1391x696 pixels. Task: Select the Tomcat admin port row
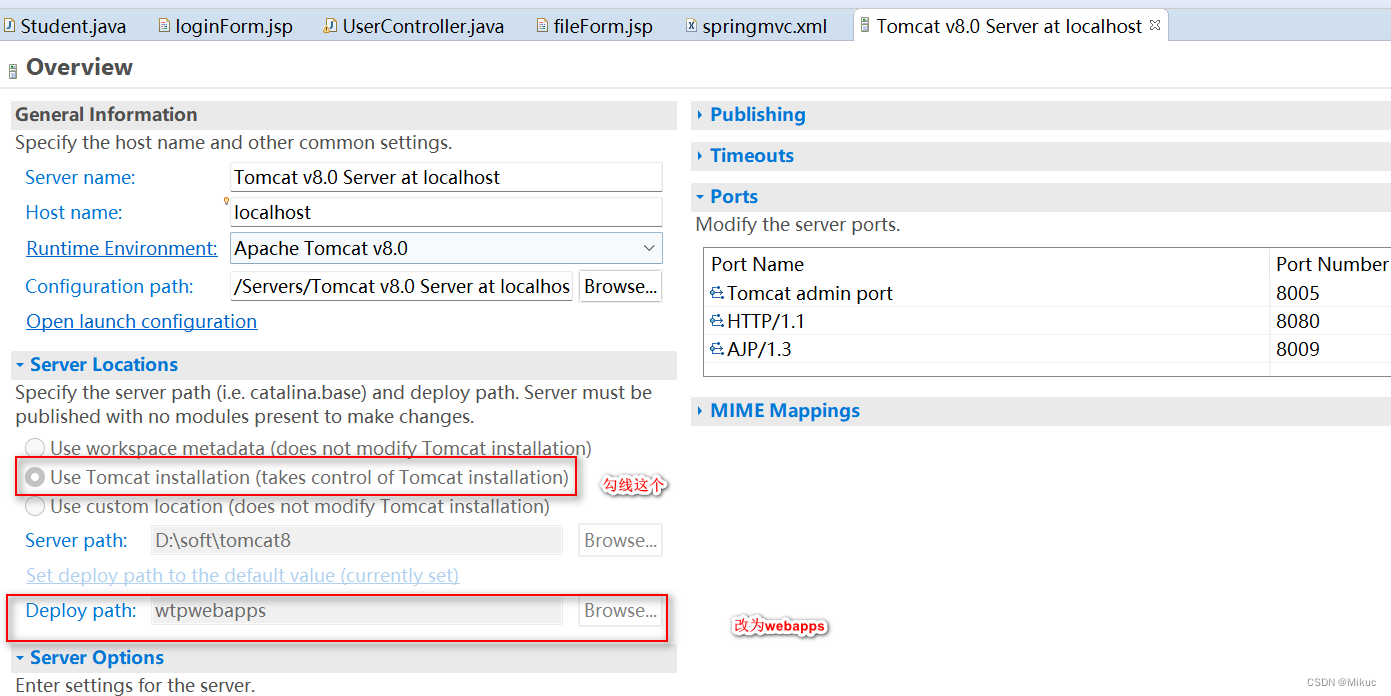pyautogui.click(x=1047, y=293)
